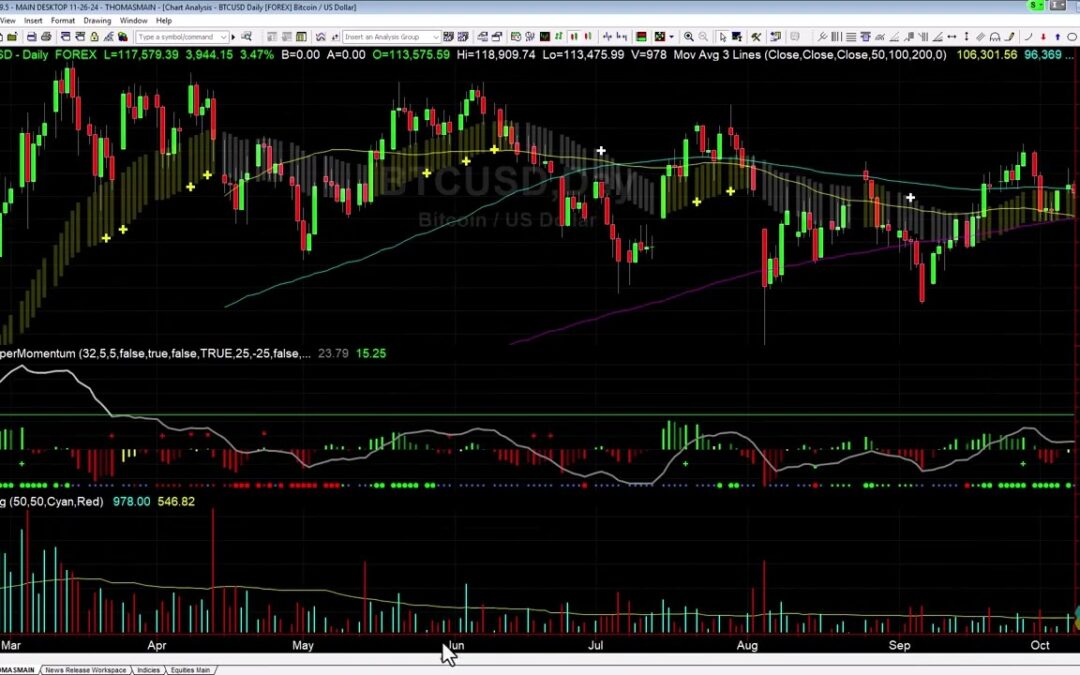
Task: Click the Lo=113,475.99 status value
Action: pos(583,54)
